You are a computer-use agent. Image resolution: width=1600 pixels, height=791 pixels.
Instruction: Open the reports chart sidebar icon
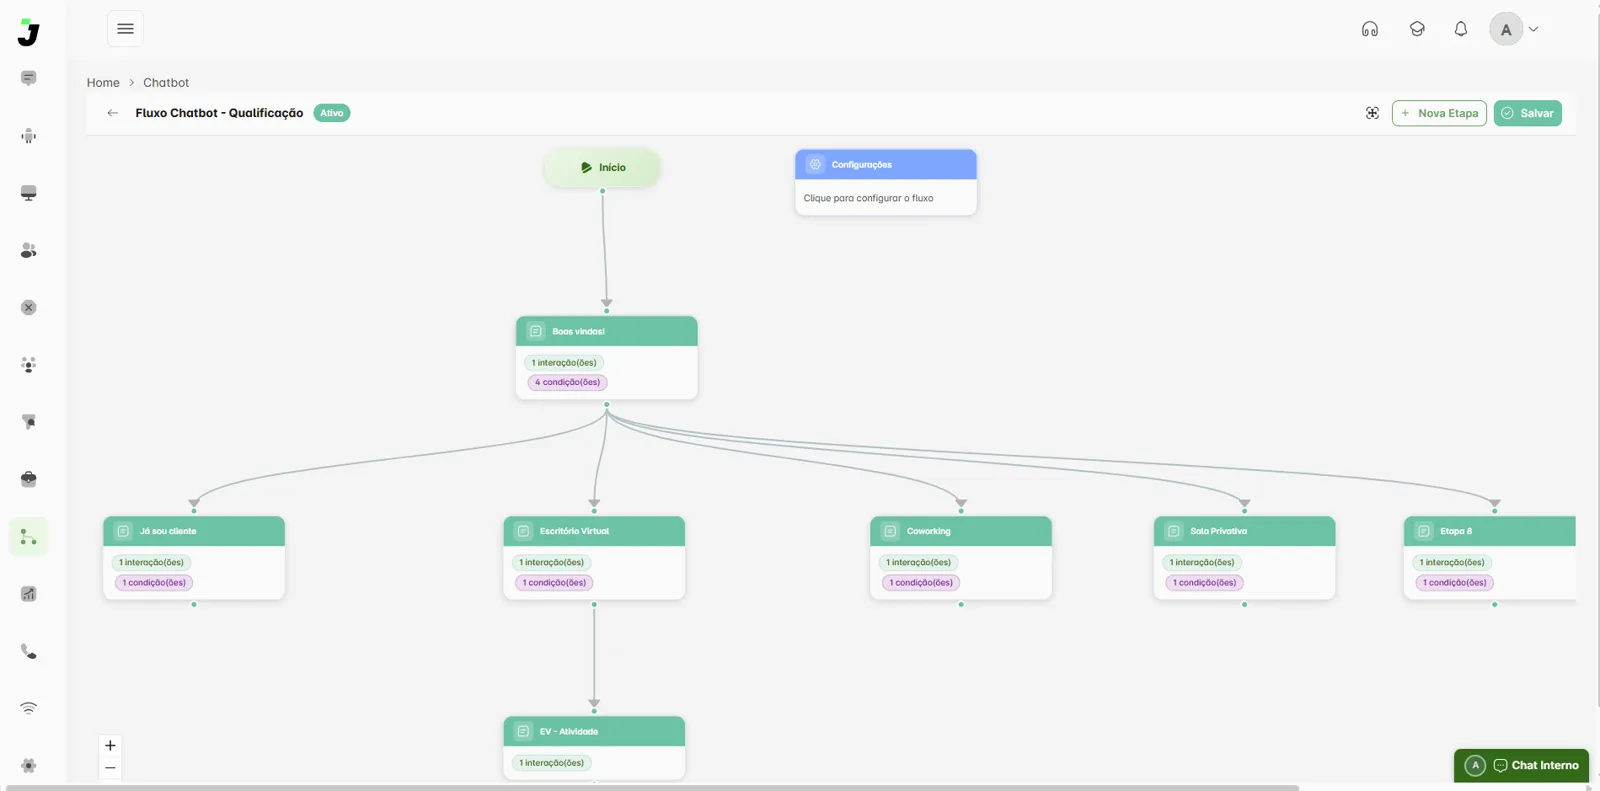(29, 594)
